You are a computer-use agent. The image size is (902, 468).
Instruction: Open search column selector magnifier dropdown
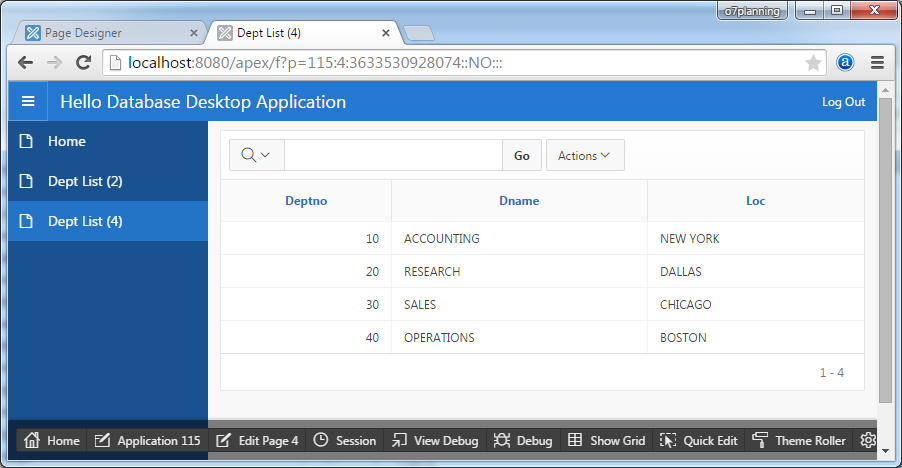[x=257, y=155]
